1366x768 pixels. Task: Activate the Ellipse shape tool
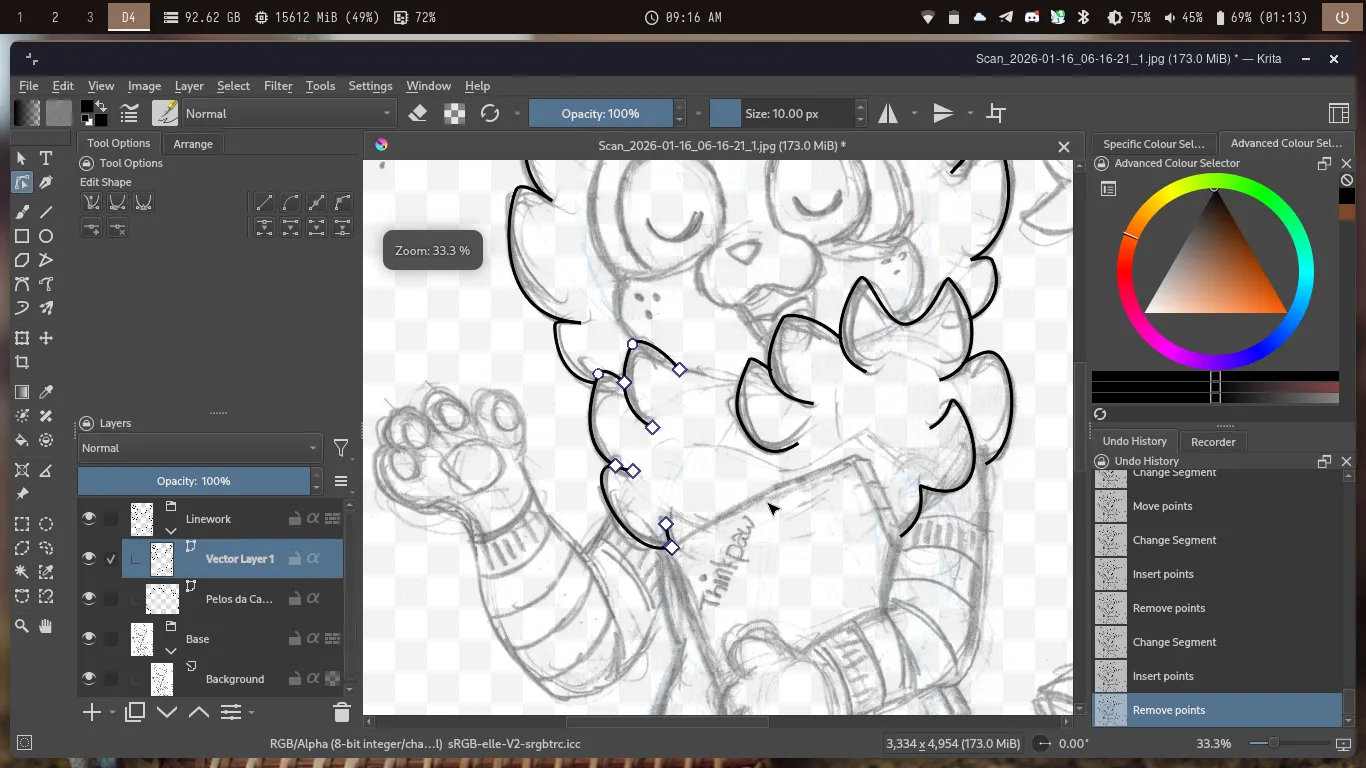pyautogui.click(x=46, y=236)
